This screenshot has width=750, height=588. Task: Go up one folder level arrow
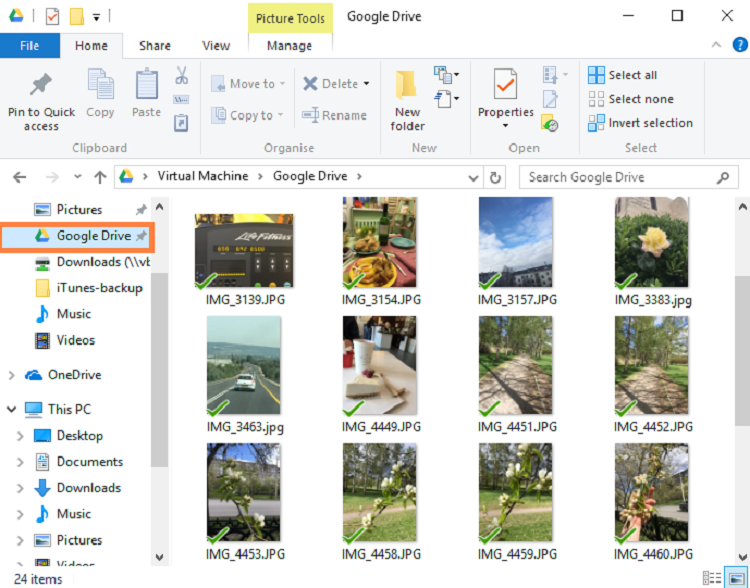[x=100, y=177]
